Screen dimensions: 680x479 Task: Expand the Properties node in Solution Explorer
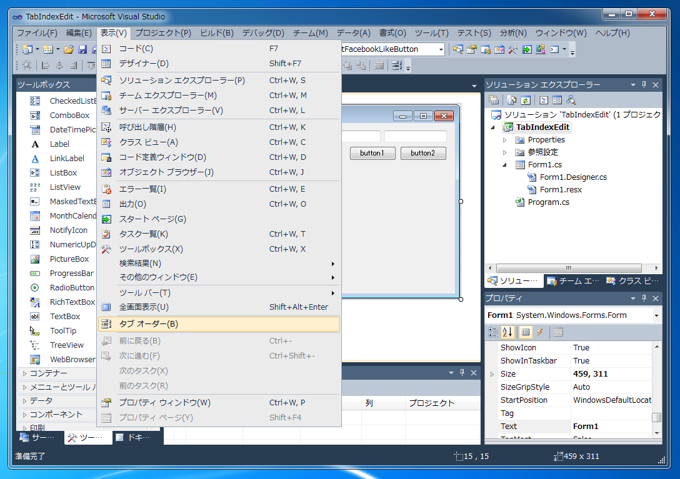505,140
